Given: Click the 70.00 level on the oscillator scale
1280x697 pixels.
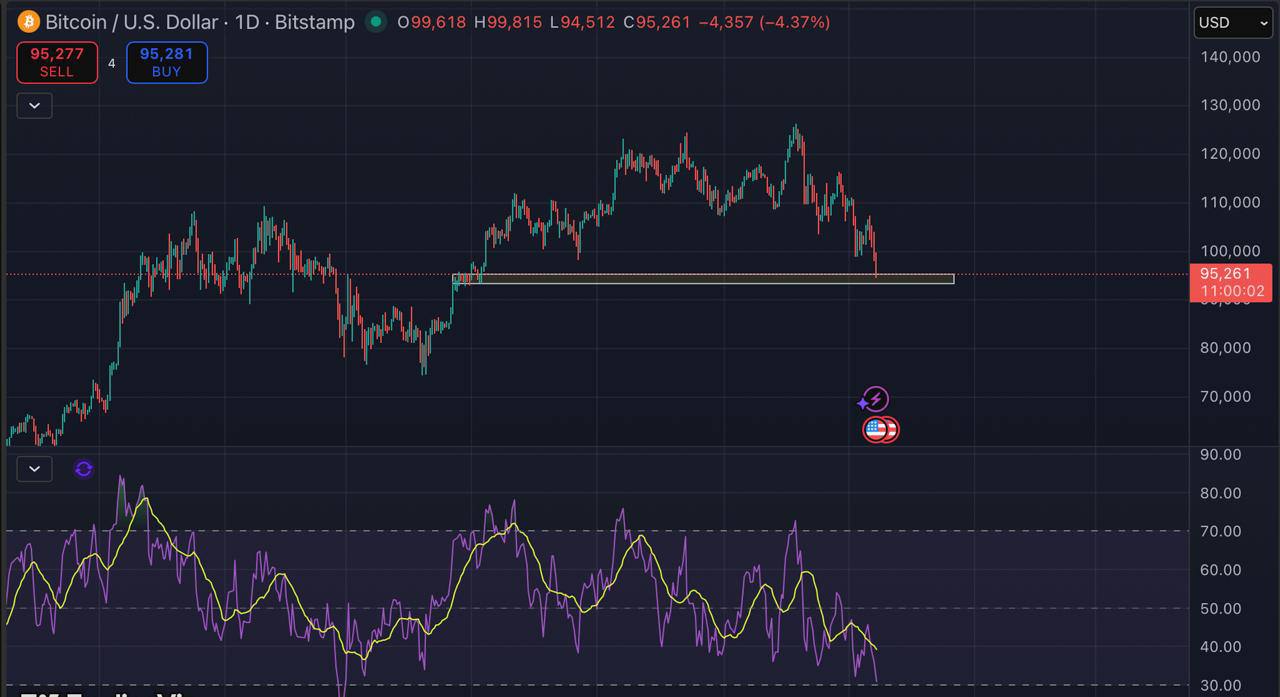Looking at the screenshot, I should [1220, 531].
